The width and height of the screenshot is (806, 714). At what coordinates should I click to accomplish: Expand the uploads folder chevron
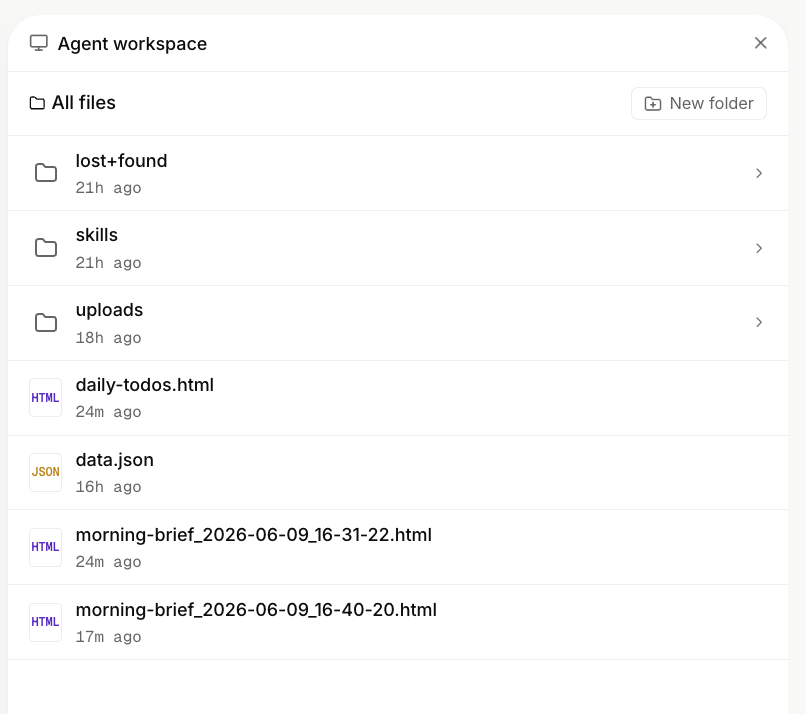pyautogui.click(x=759, y=322)
